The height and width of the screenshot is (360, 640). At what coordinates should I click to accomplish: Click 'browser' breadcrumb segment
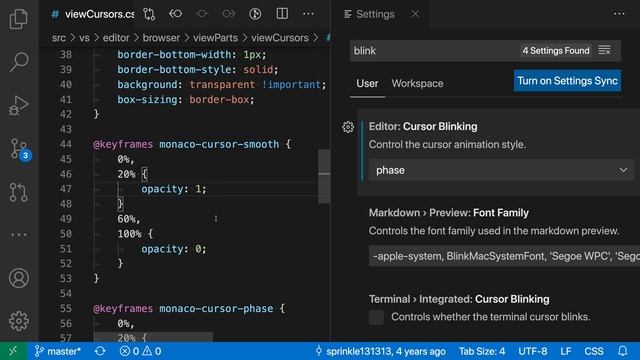(x=161, y=38)
